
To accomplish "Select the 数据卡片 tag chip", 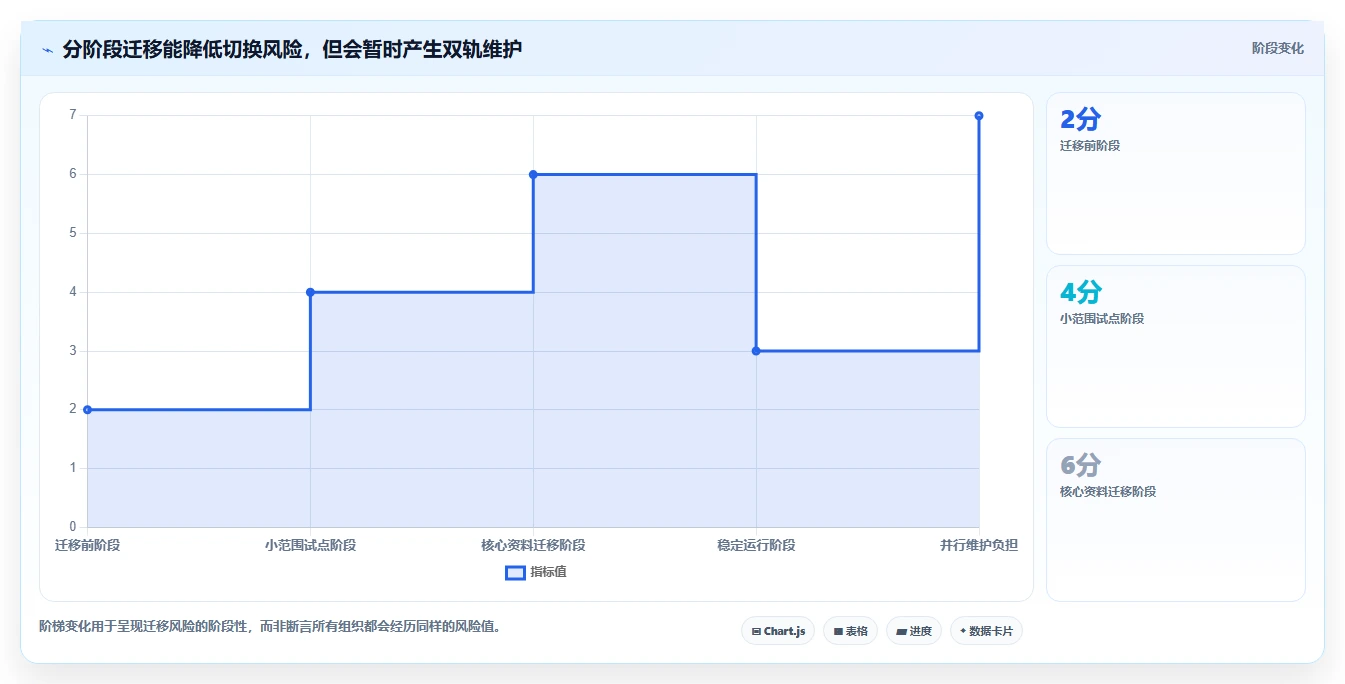I will [986, 631].
